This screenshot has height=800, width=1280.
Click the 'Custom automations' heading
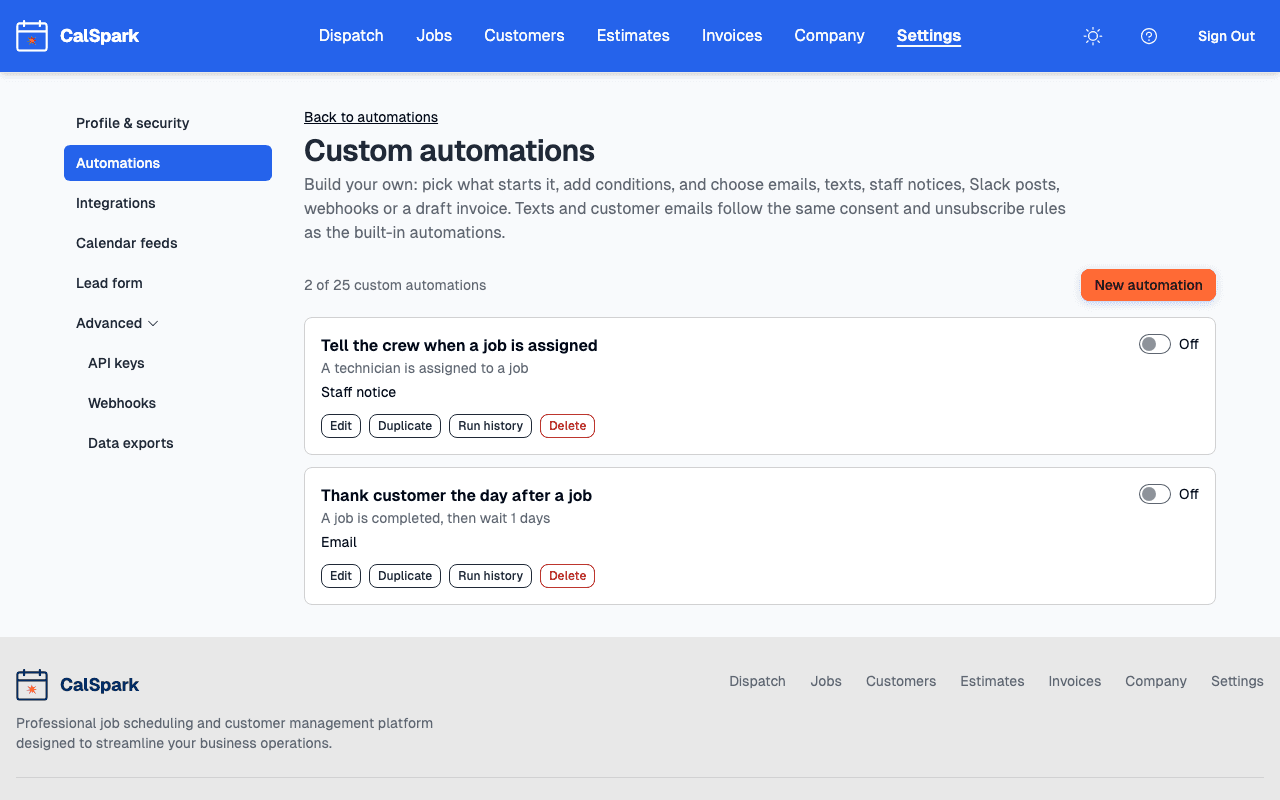[449, 151]
